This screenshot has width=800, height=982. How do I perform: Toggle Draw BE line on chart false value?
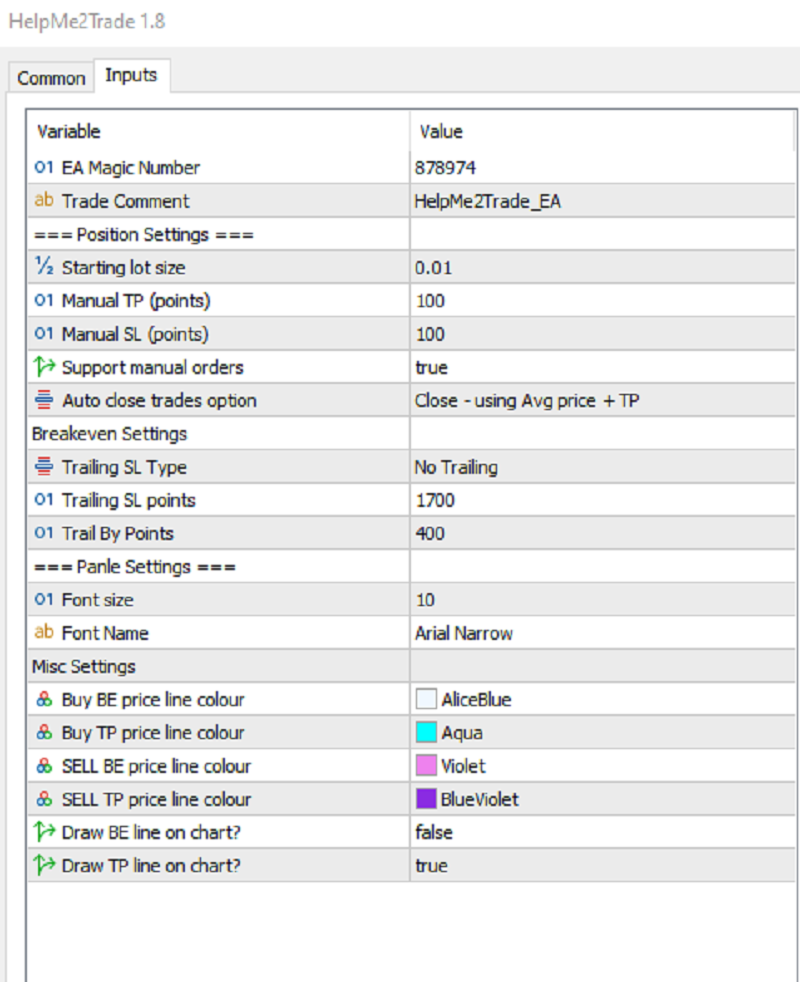tap(434, 832)
